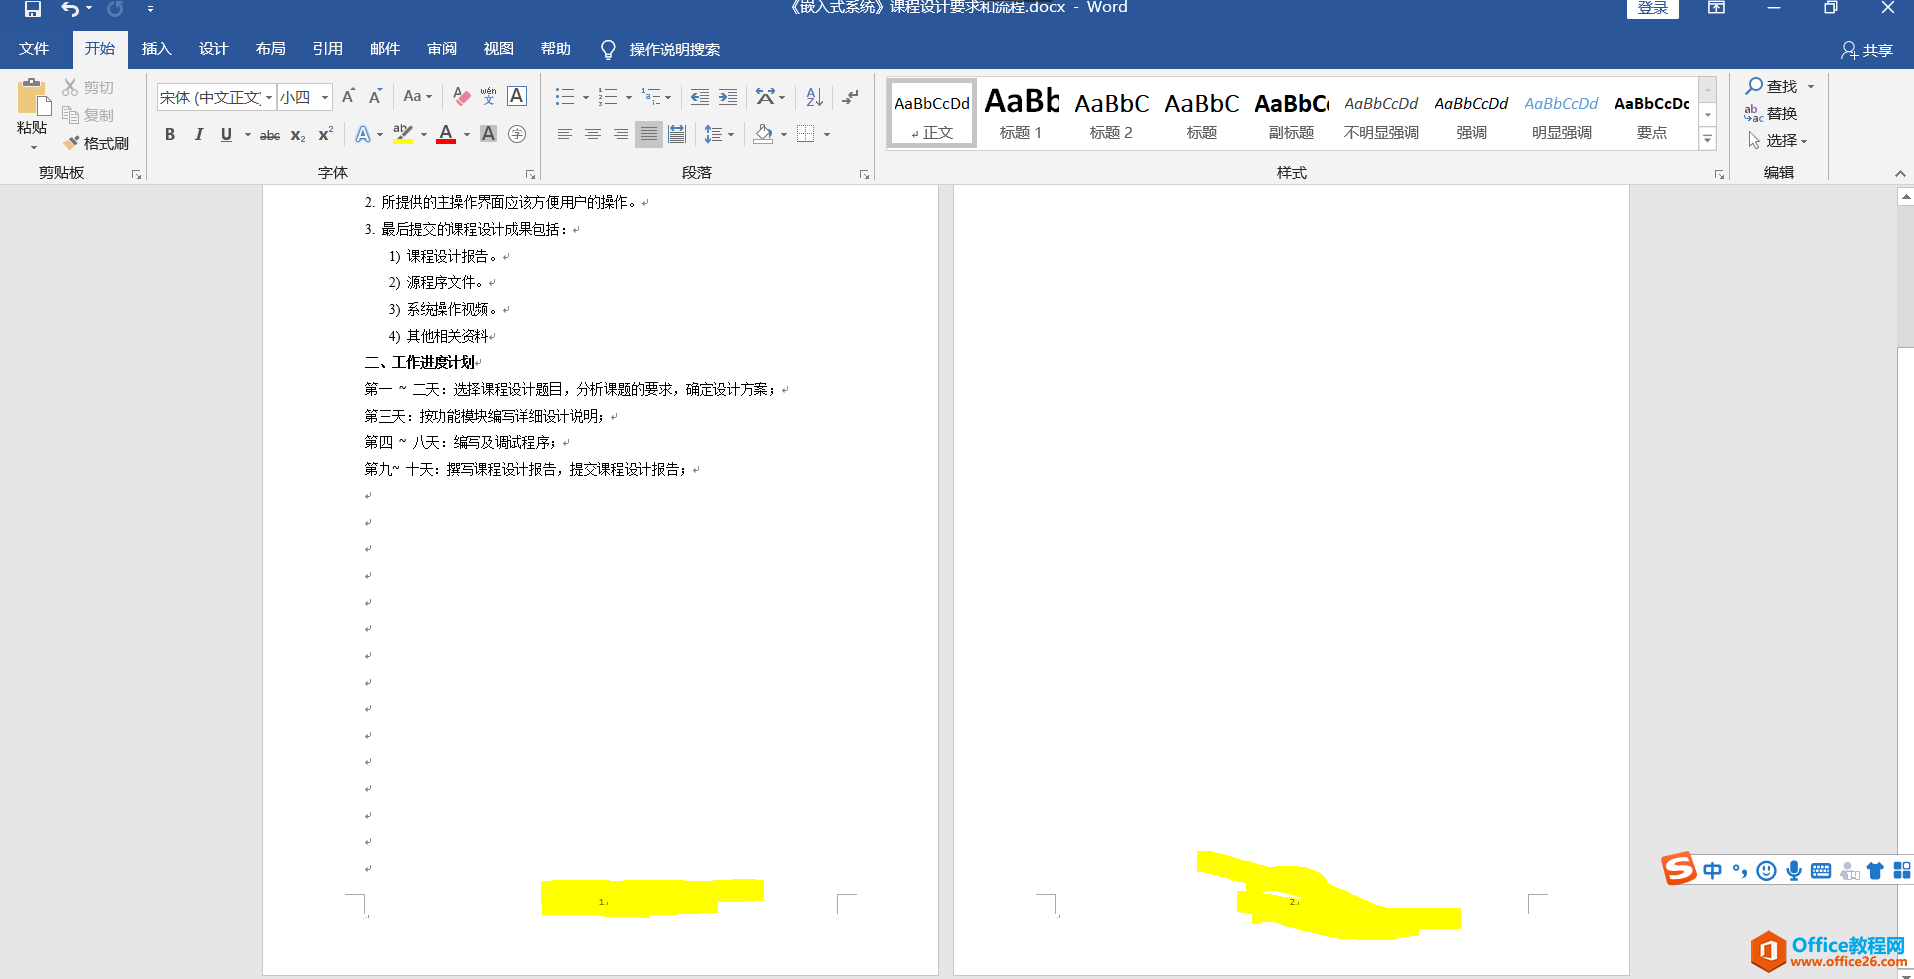Apply character shading with the gray A icon

pyautogui.click(x=488, y=134)
